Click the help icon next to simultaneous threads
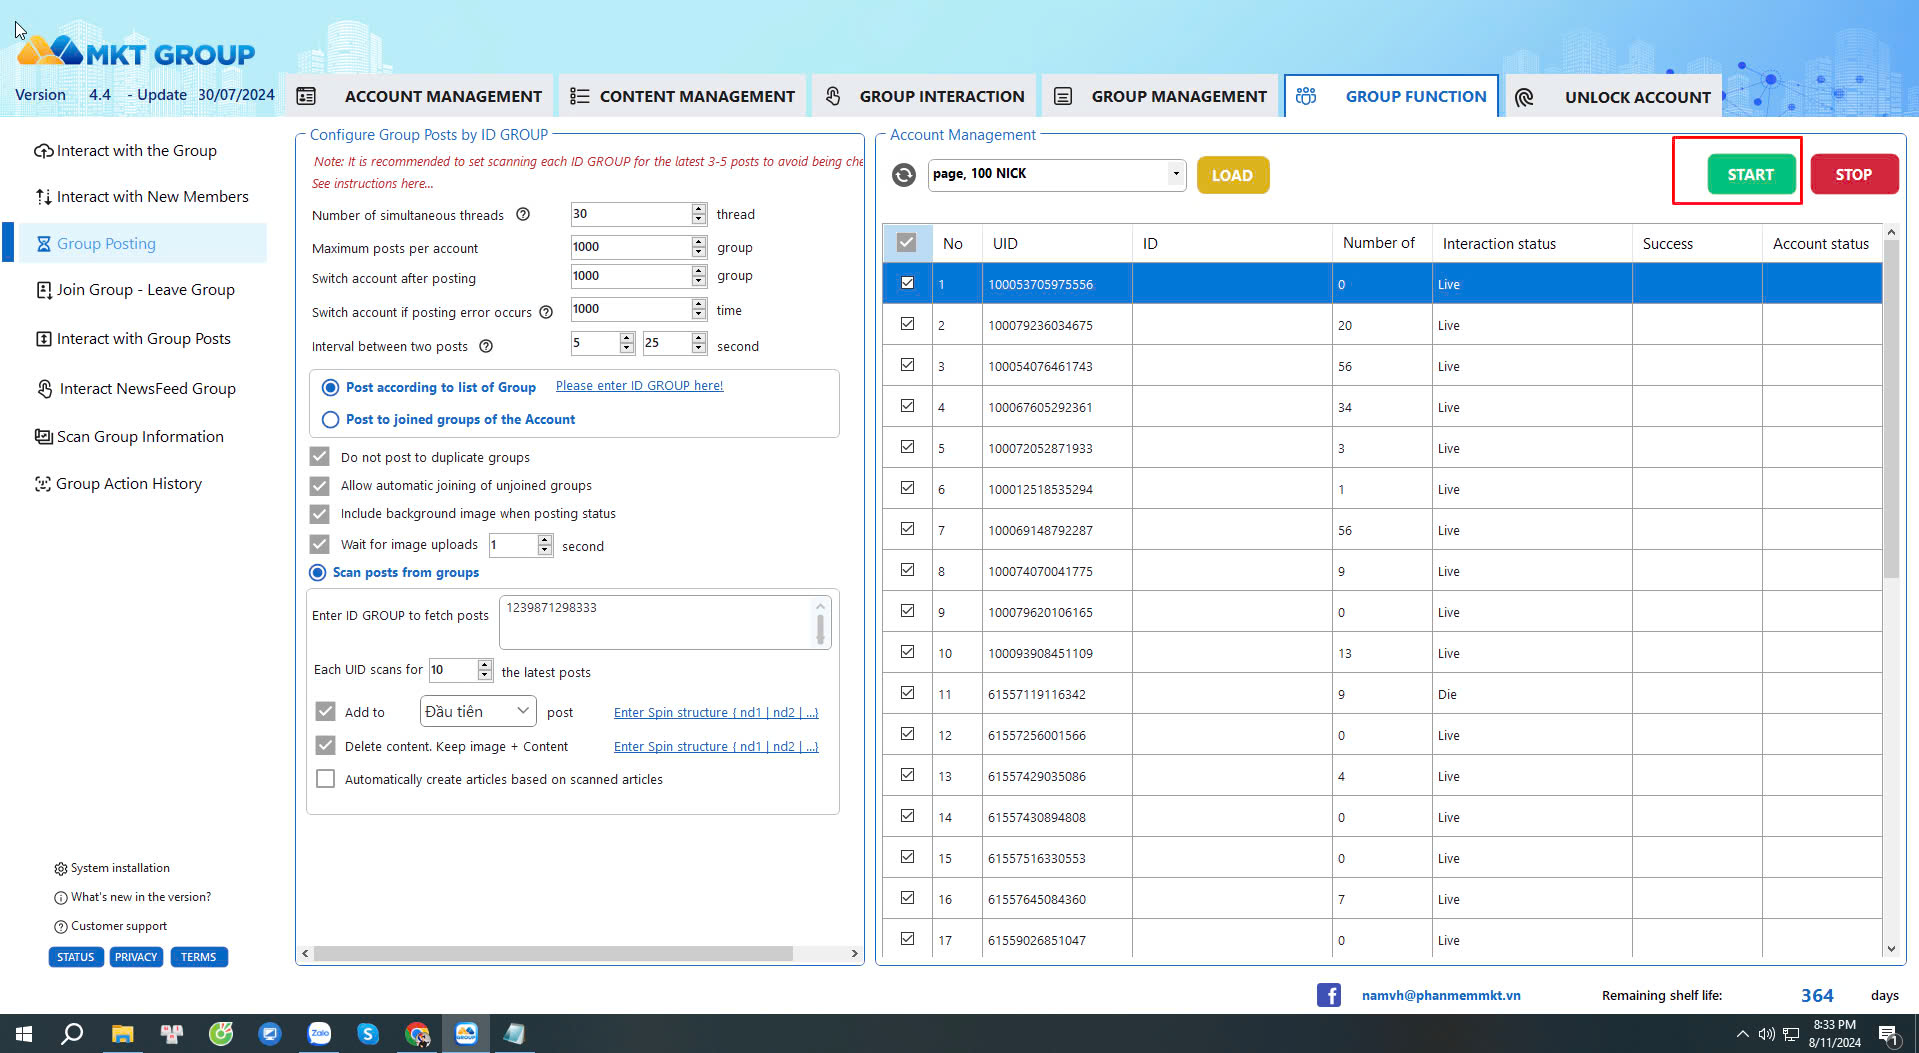Screen dimensions: 1919x1053 pyautogui.click(x=522, y=215)
